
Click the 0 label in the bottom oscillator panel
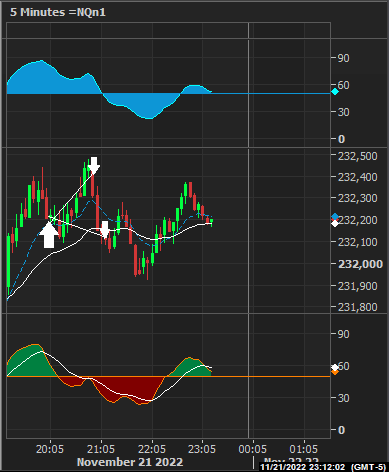click(341, 430)
